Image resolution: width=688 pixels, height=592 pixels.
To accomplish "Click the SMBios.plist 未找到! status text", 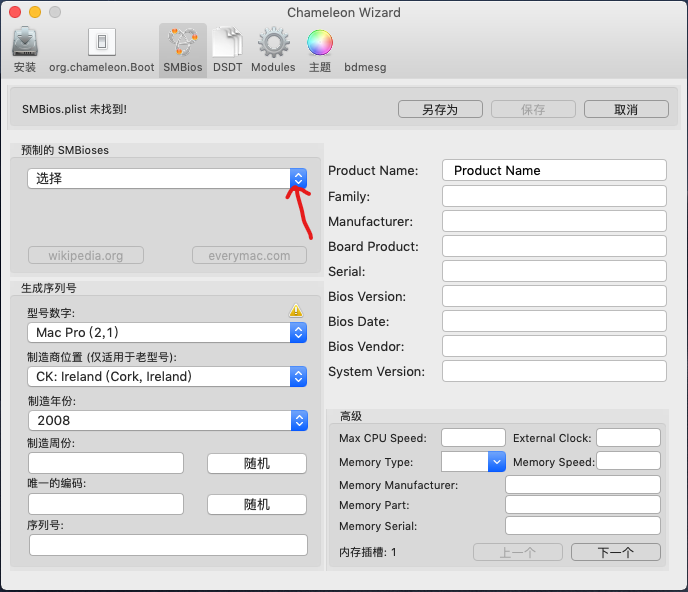I will 75,109.
